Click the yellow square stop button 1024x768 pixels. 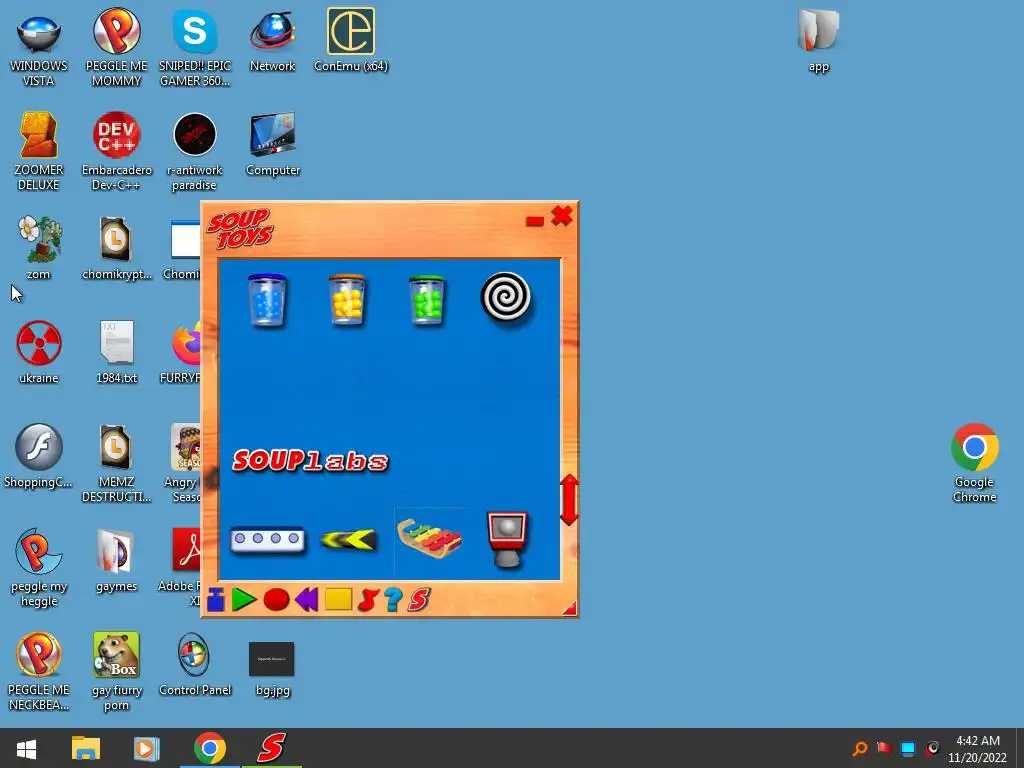coord(338,600)
